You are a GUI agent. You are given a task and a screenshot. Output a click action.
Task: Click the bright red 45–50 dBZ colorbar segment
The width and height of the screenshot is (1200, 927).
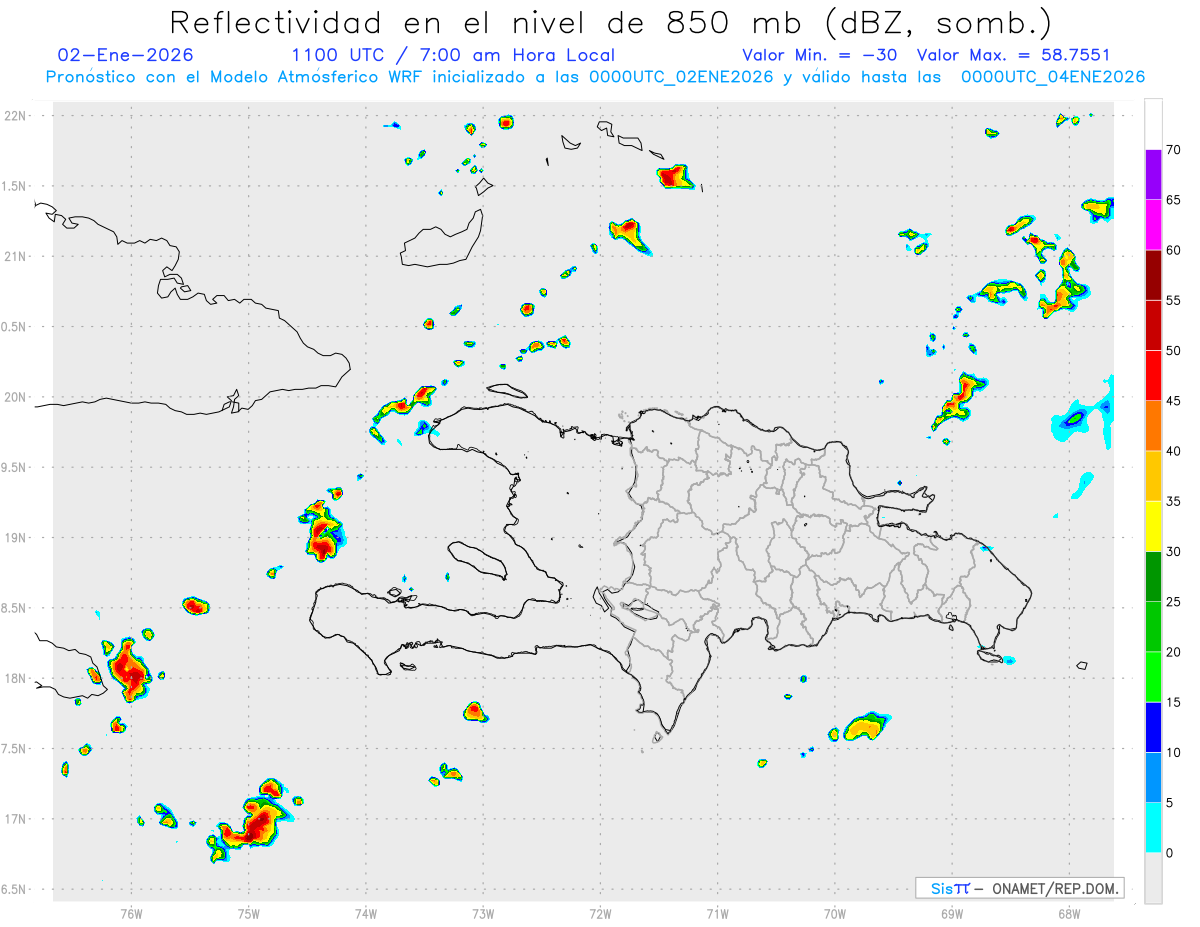(x=1154, y=376)
